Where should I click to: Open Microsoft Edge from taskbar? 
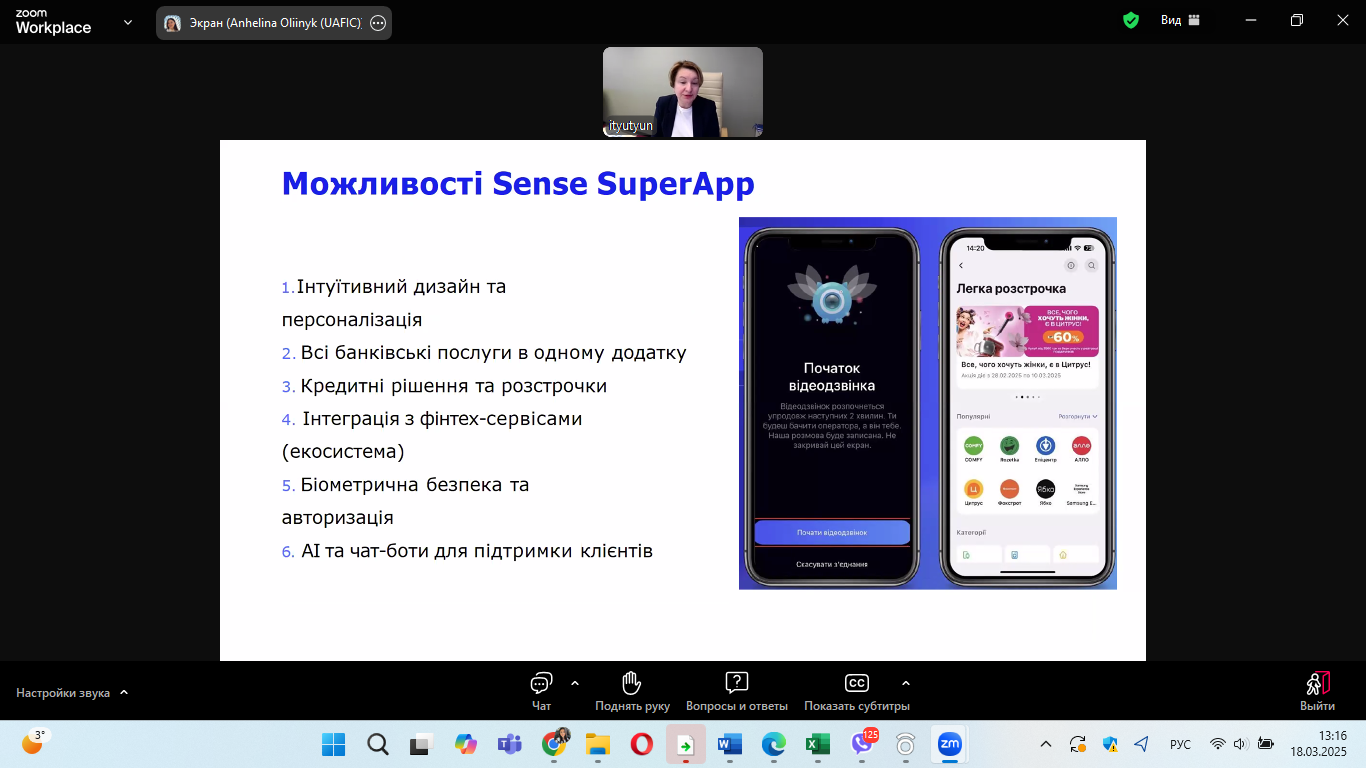coord(774,744)
